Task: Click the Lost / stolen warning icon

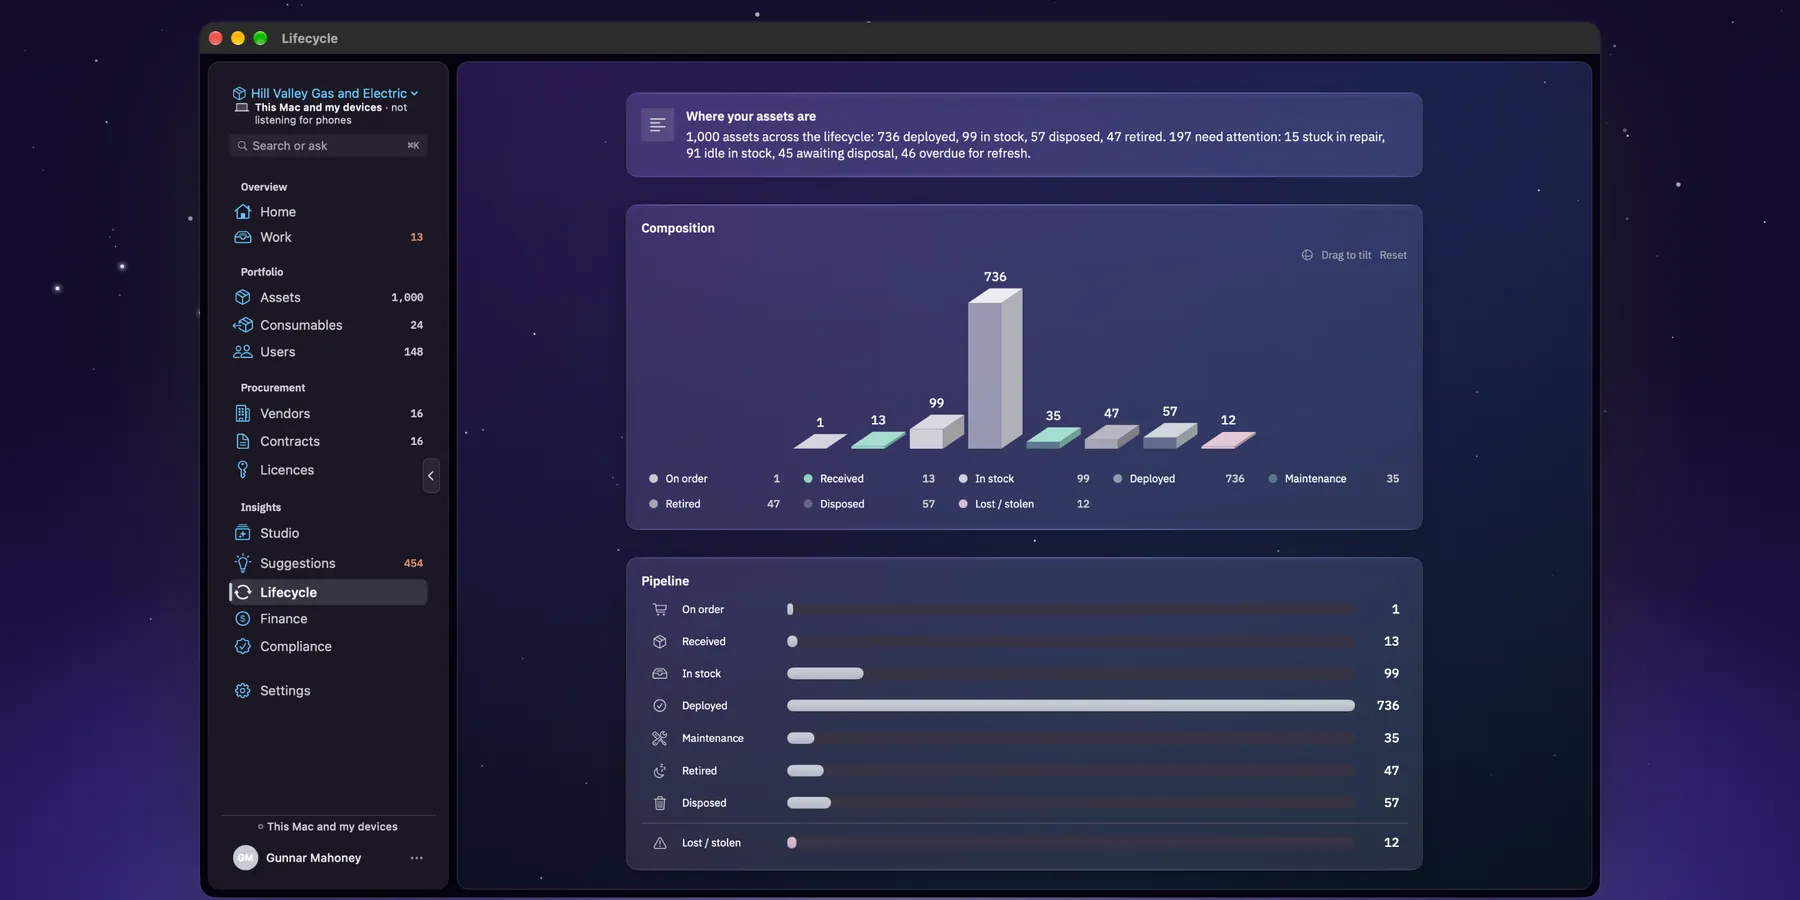Action: 660,843
